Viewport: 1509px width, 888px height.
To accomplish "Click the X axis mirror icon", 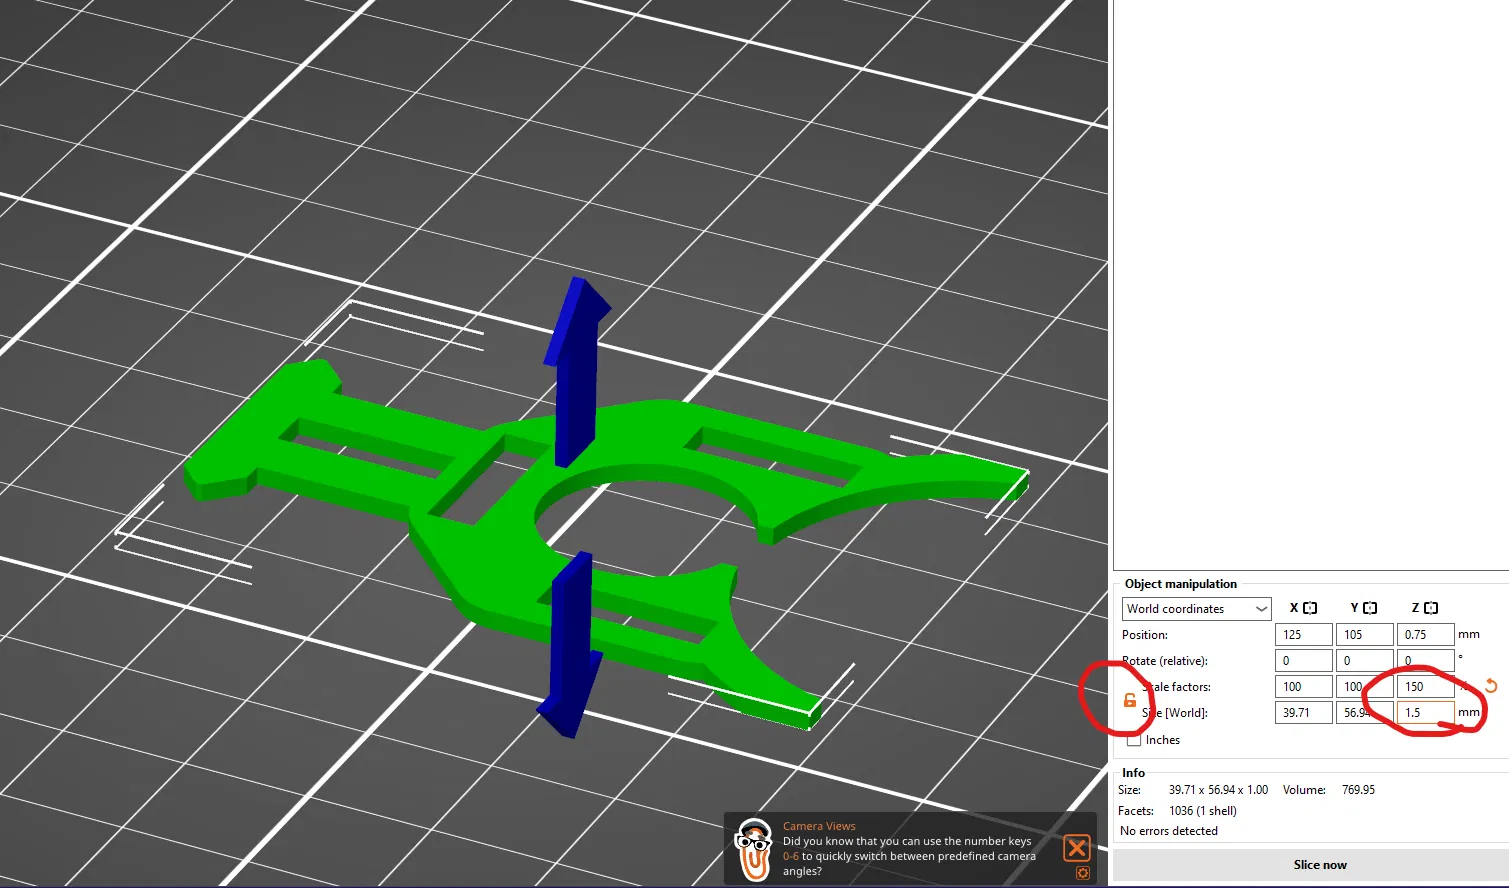I will (x=1310, y=608).
